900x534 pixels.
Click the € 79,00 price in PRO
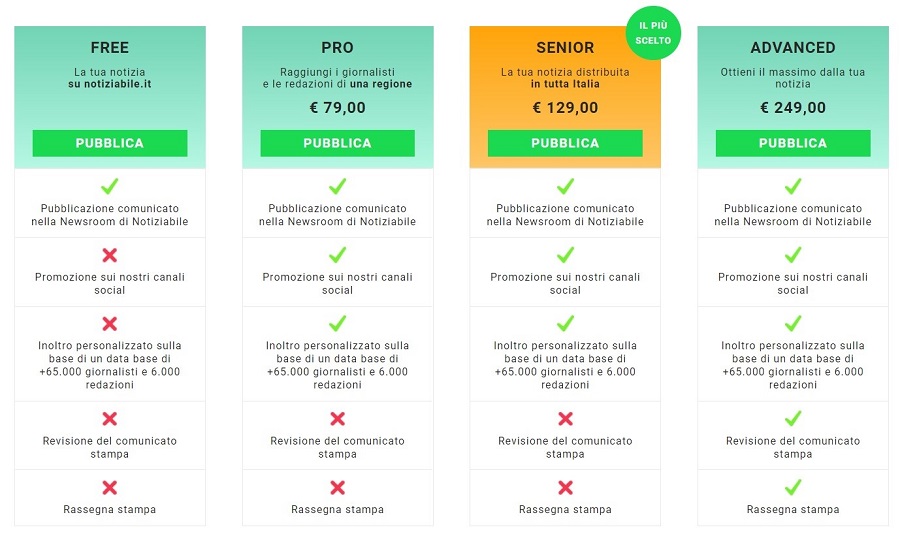click(x=338, y=107)
